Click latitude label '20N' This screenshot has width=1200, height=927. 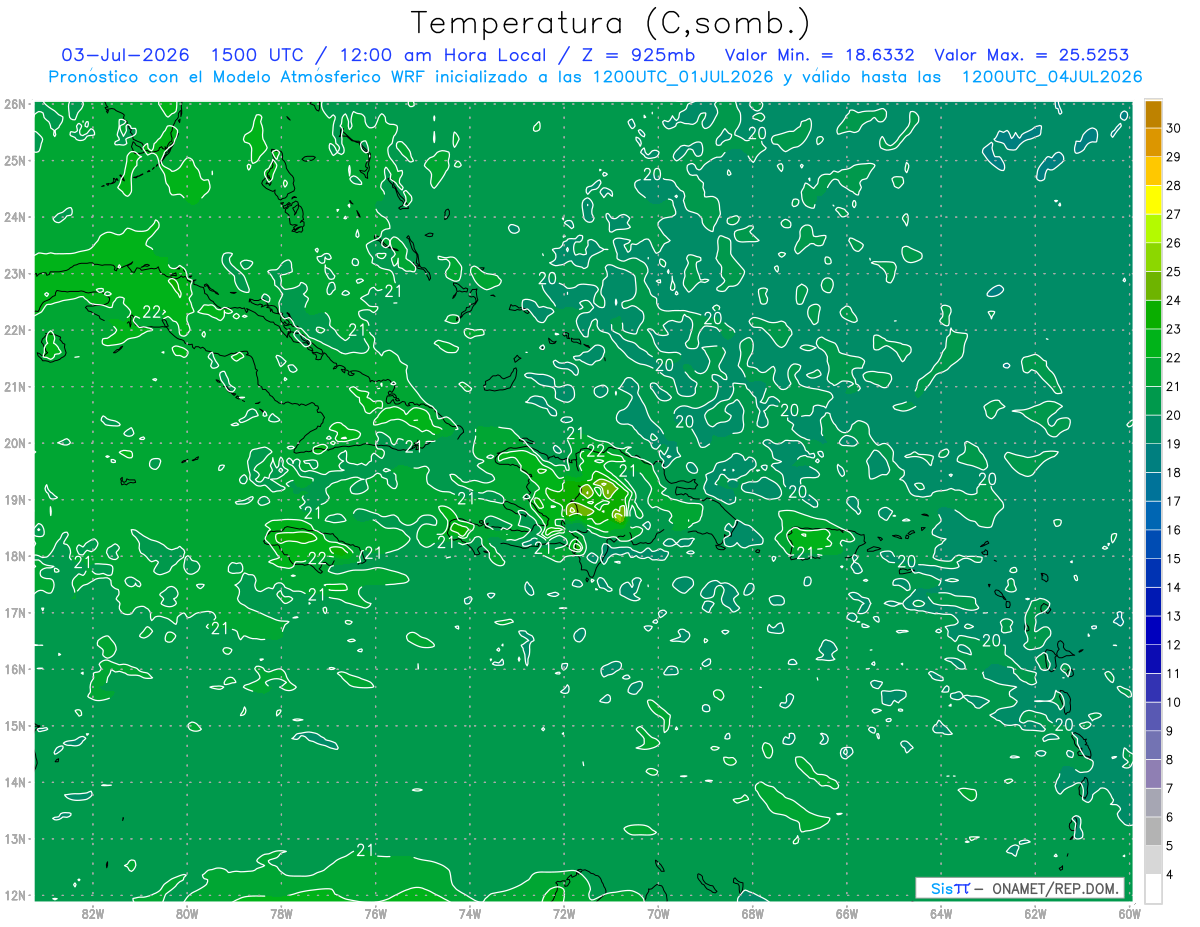click(15, 443)
